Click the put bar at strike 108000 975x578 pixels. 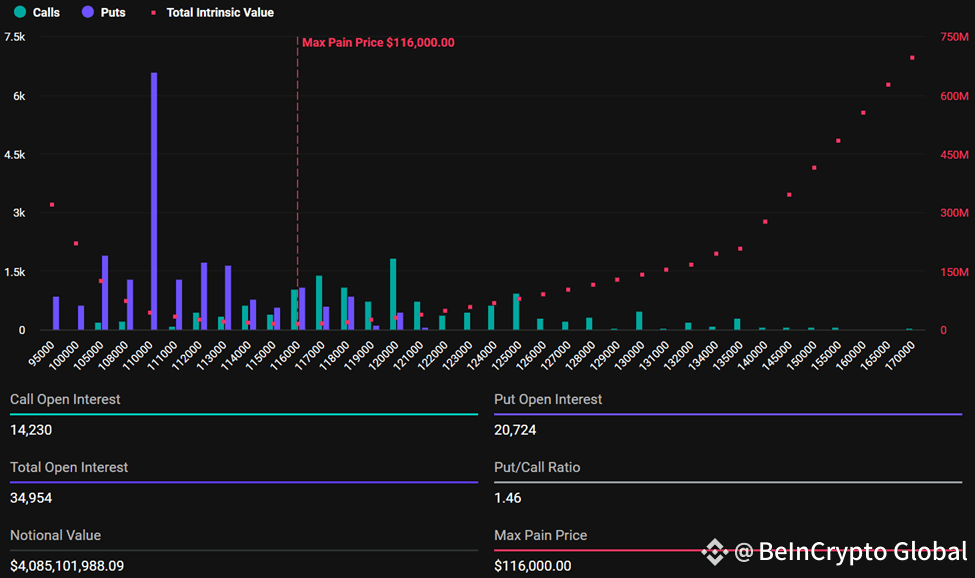click(130, 305)
